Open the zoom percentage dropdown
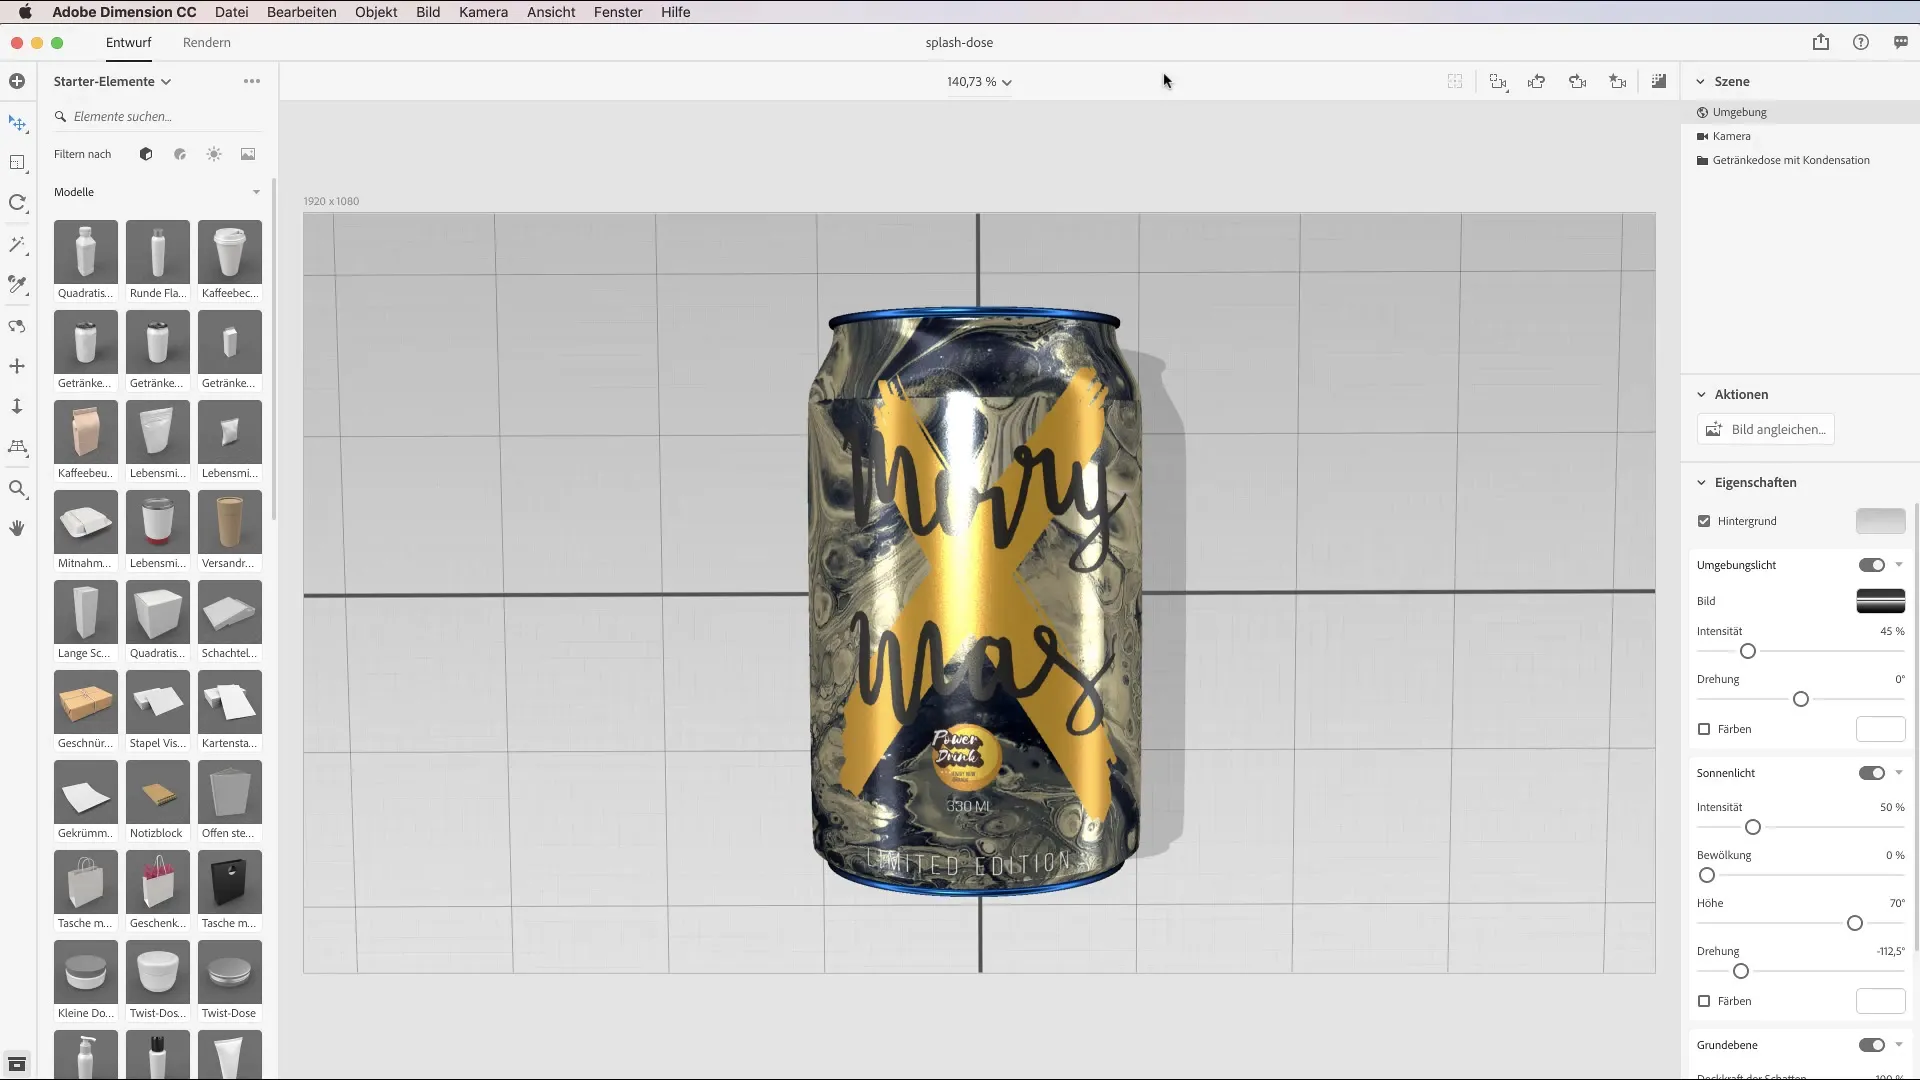1920x1080 pixels. point(979,82)
